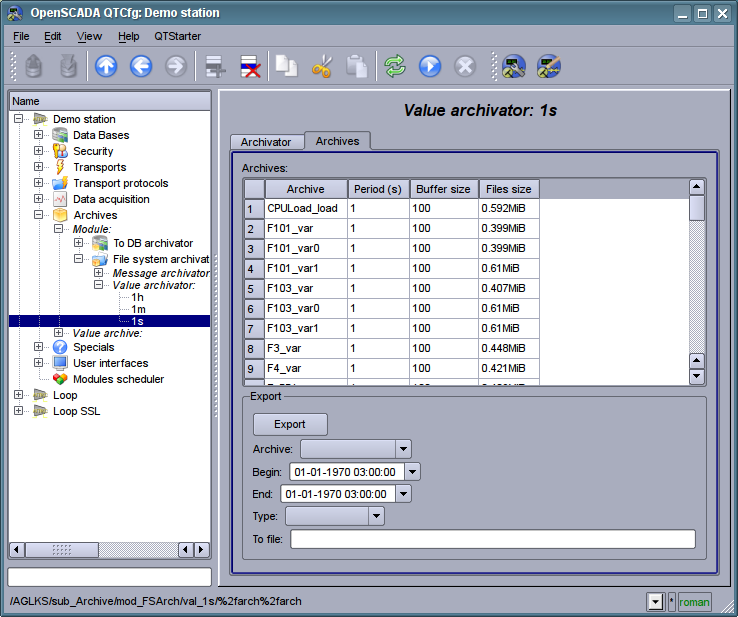Viewport: 738px width, 617px height.
Task: Click the status bar dropdown arrow button
Action: (x=656, y=602)
